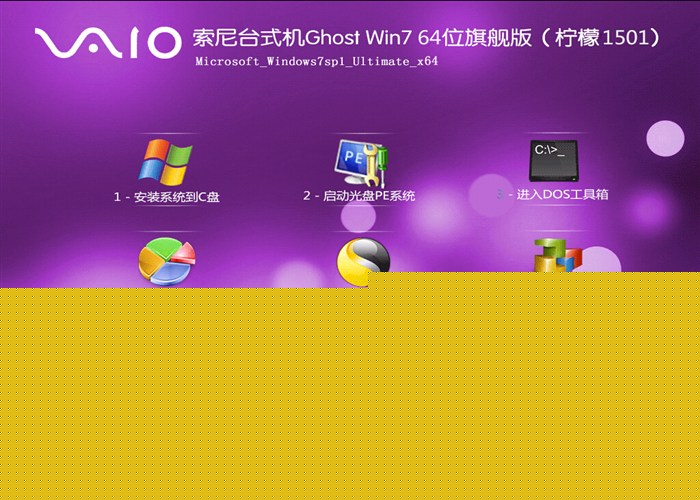Click the white glowing circle at right edge
Screen dimensions: 700x500
click(x=665, y=138)
